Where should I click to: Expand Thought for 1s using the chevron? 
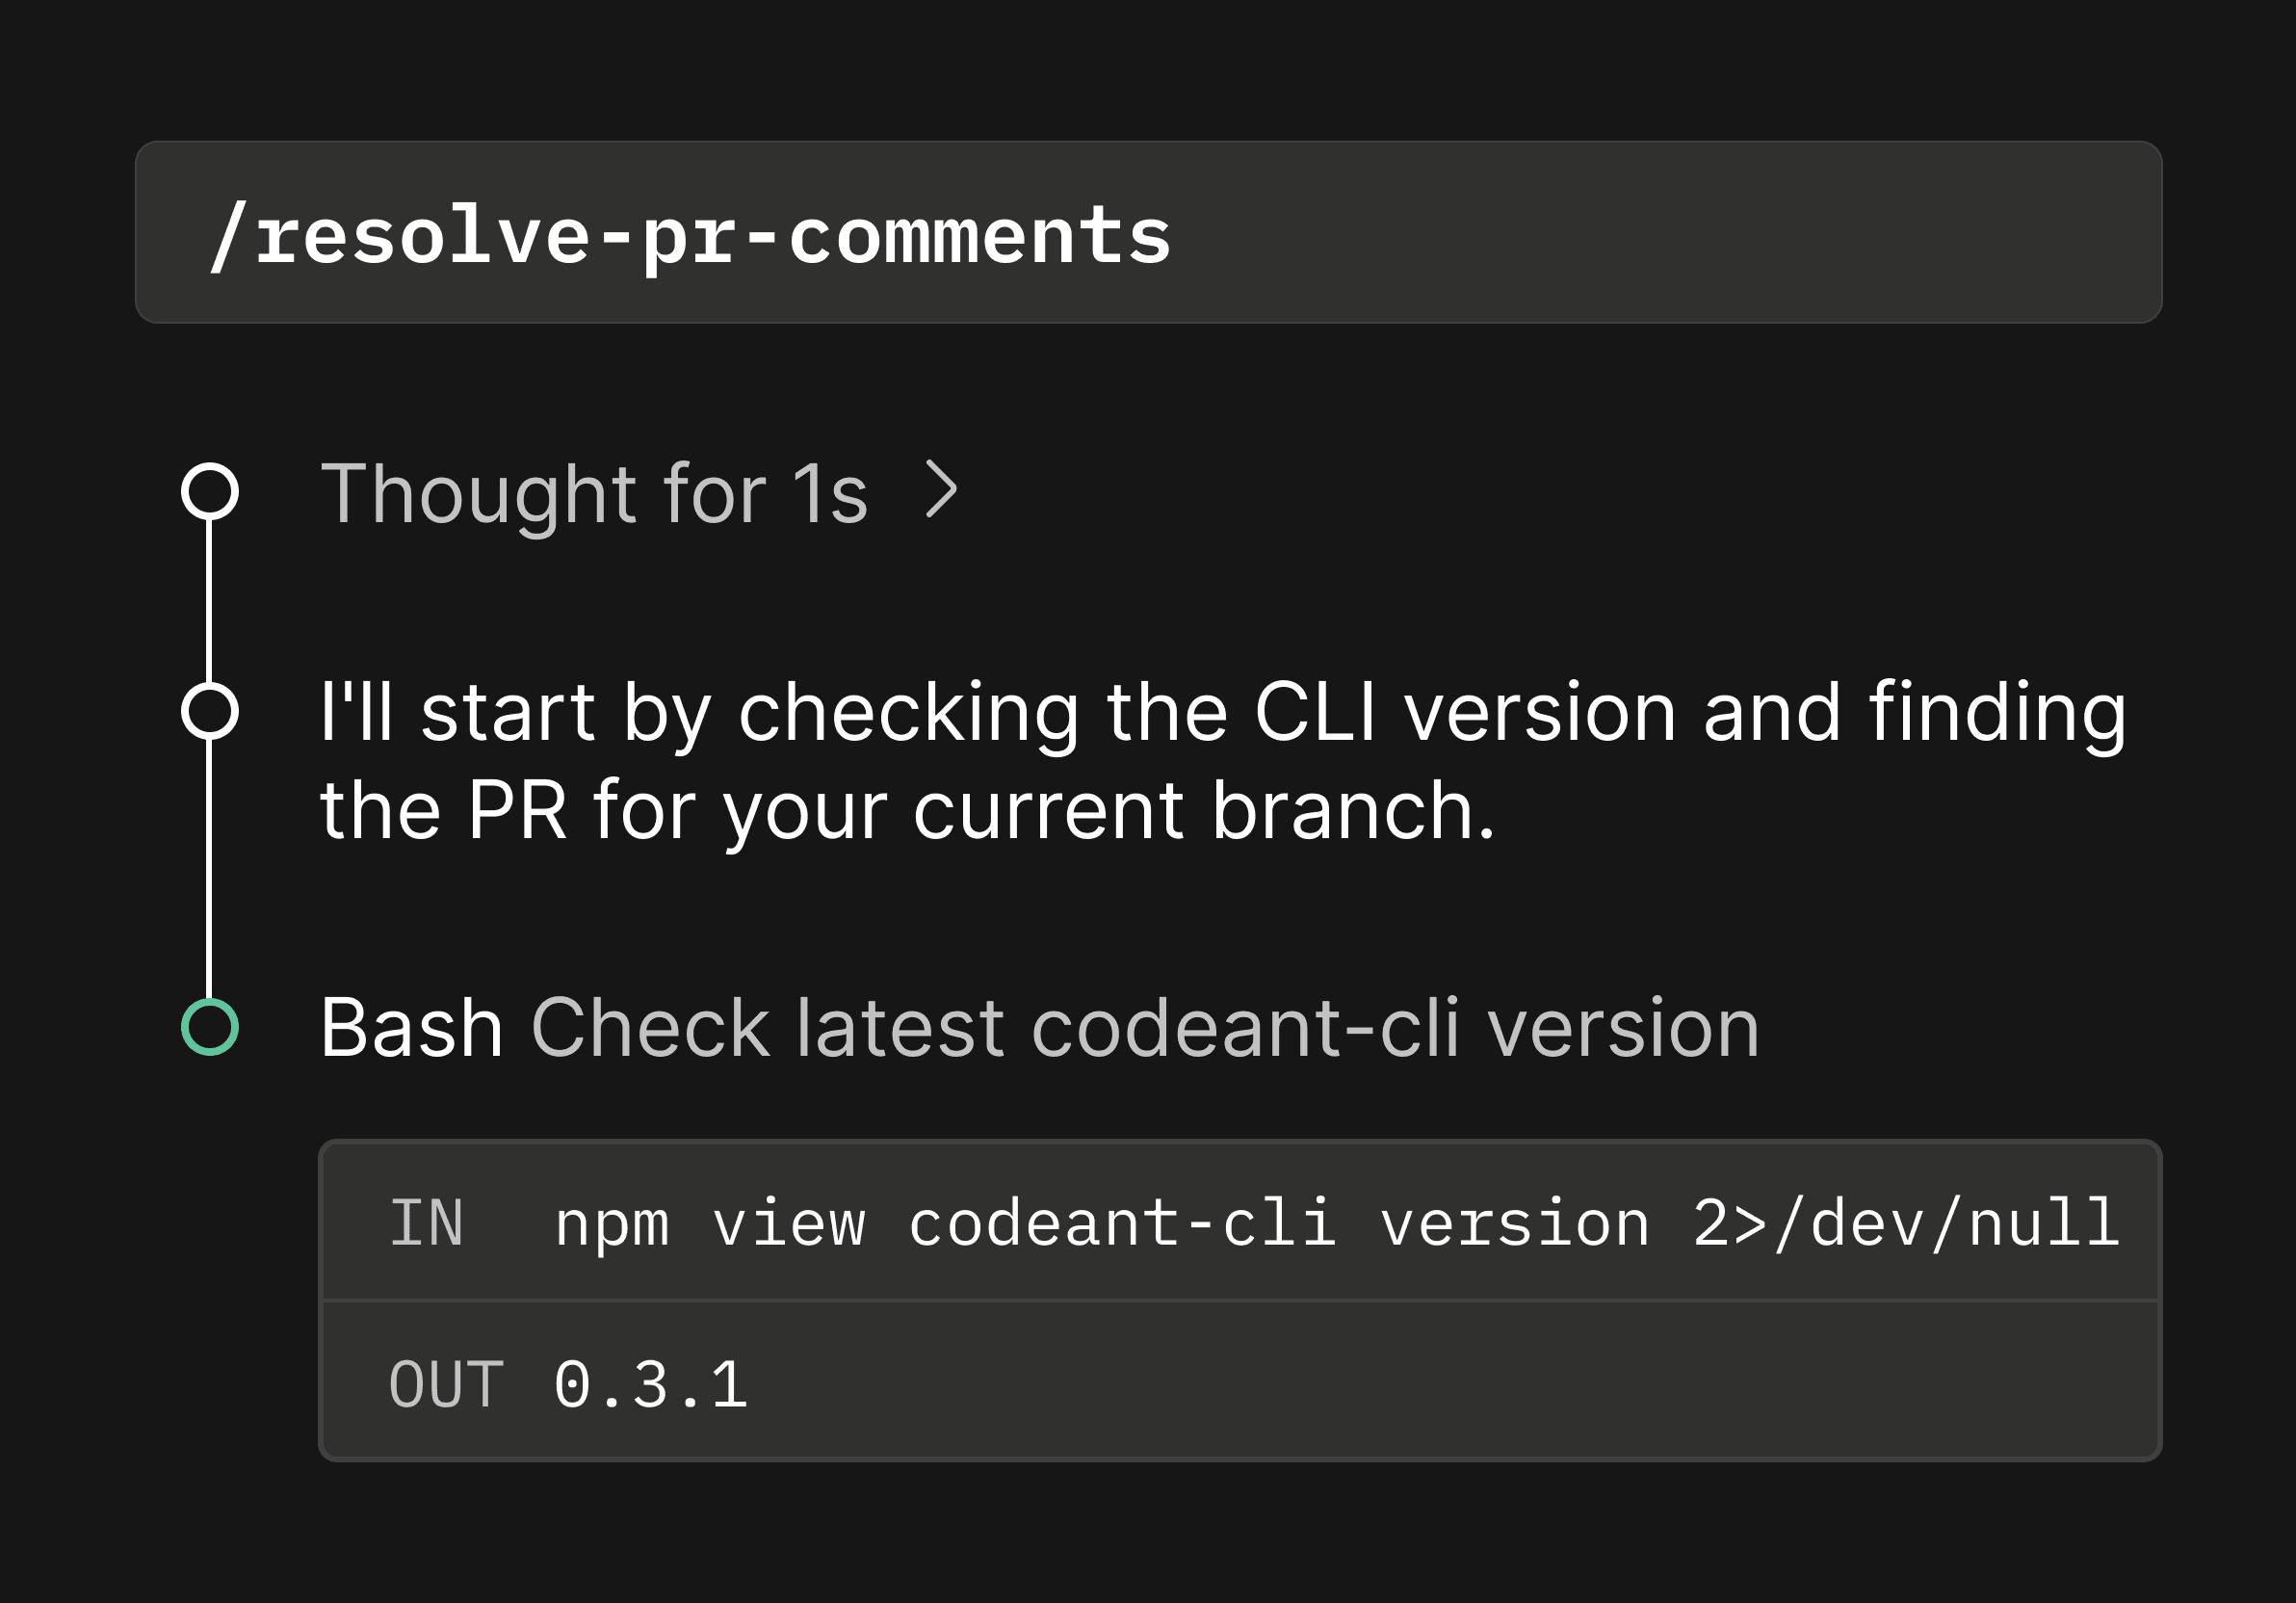941,492
